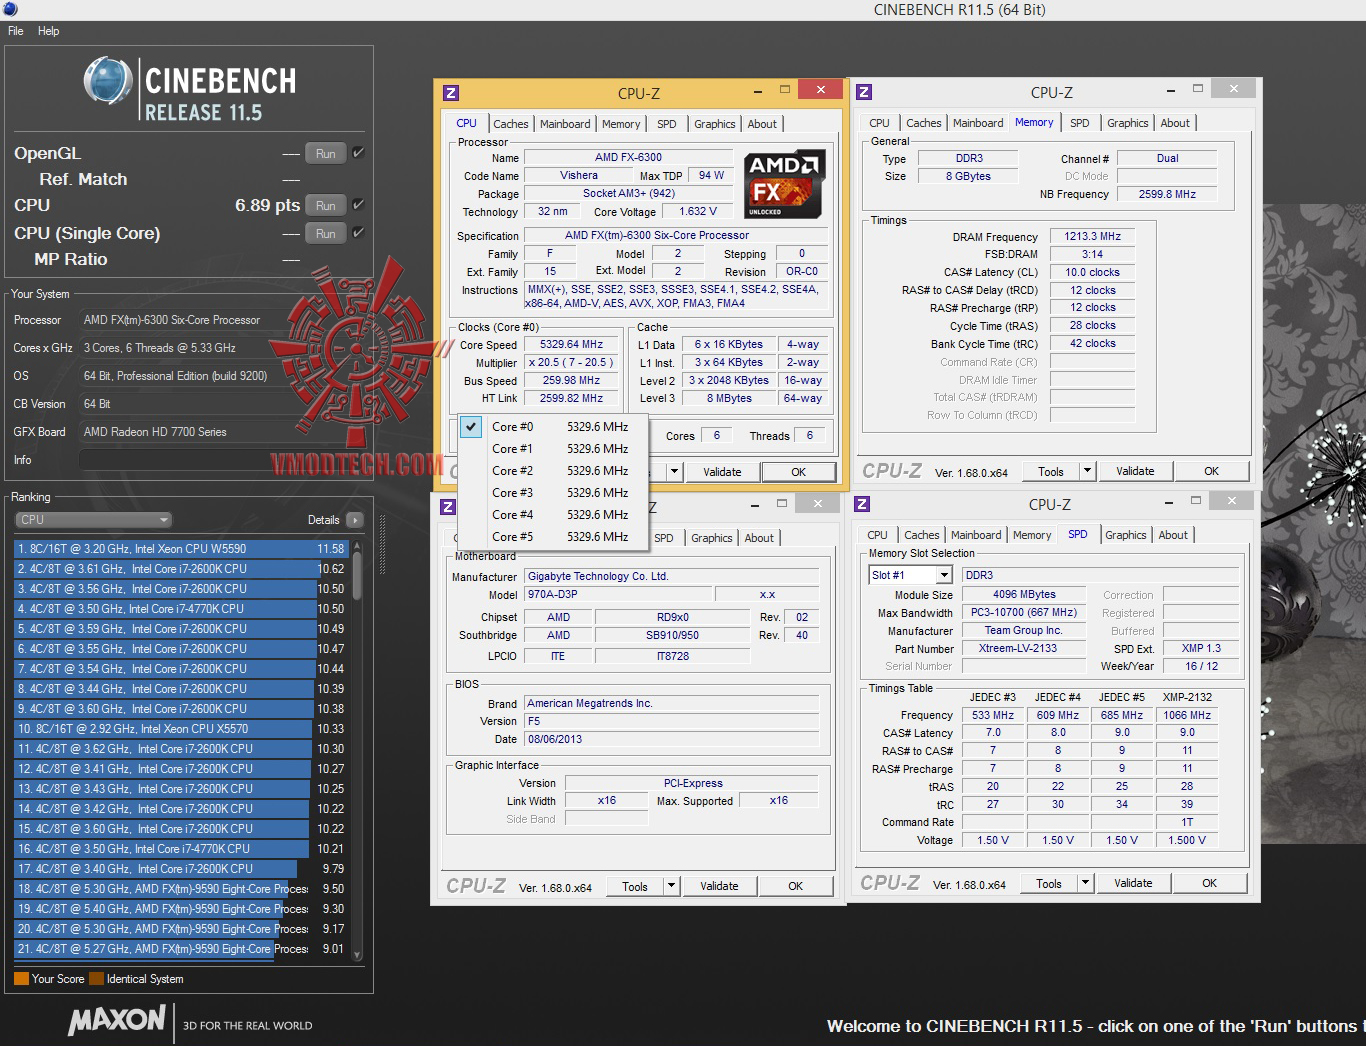
Task: Open the CPU ranking type dropdown
Action: (94, 520)
